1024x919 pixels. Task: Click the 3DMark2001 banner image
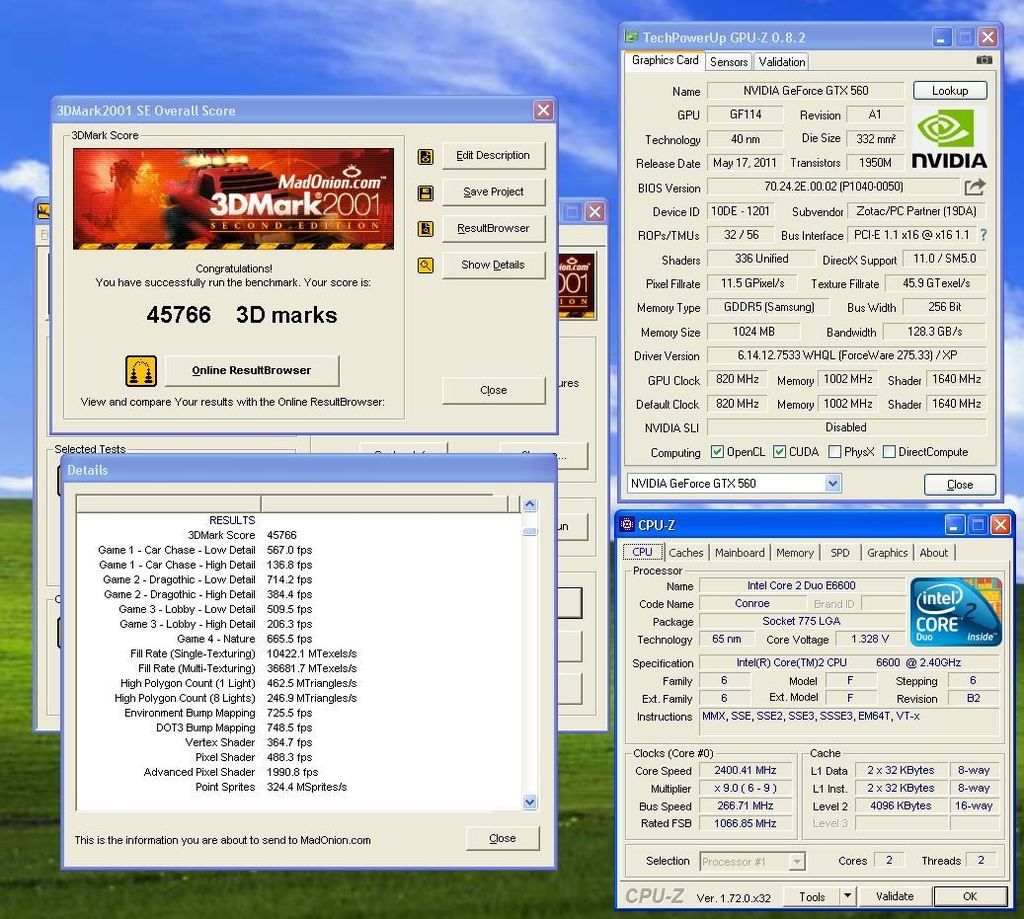click(233, 199)
